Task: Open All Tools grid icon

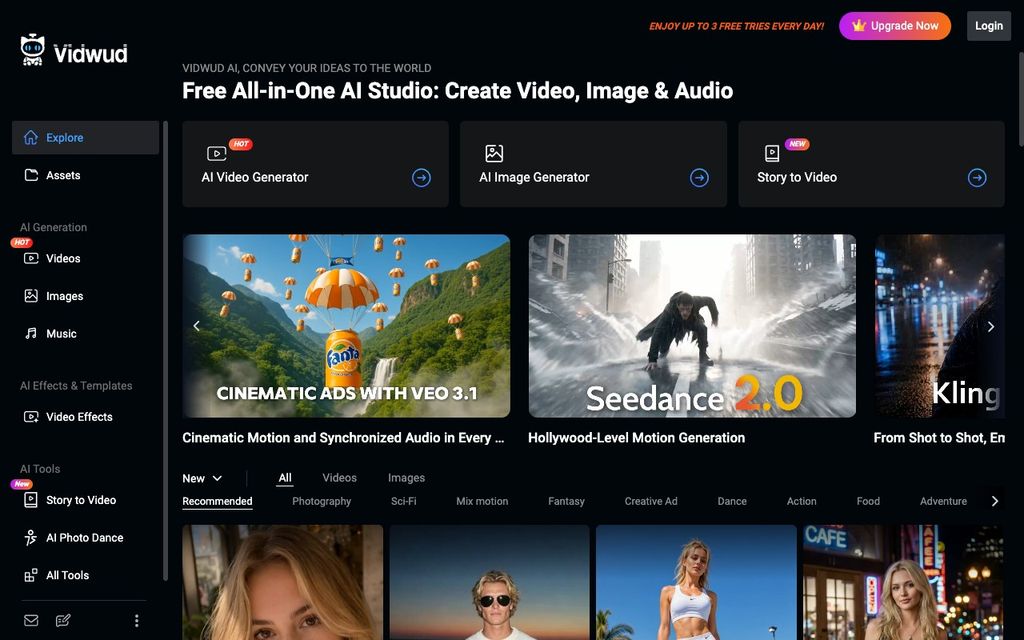Action: tap(31, 575)
